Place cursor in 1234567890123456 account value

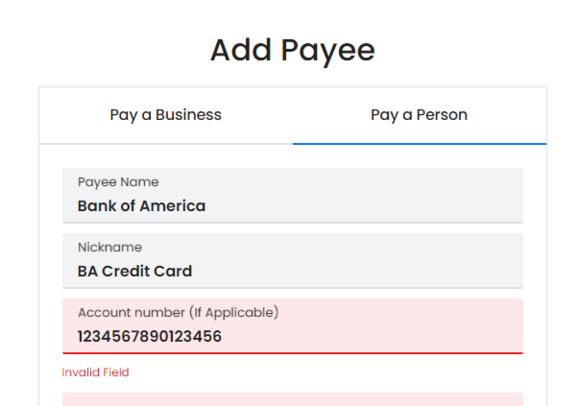149,336
